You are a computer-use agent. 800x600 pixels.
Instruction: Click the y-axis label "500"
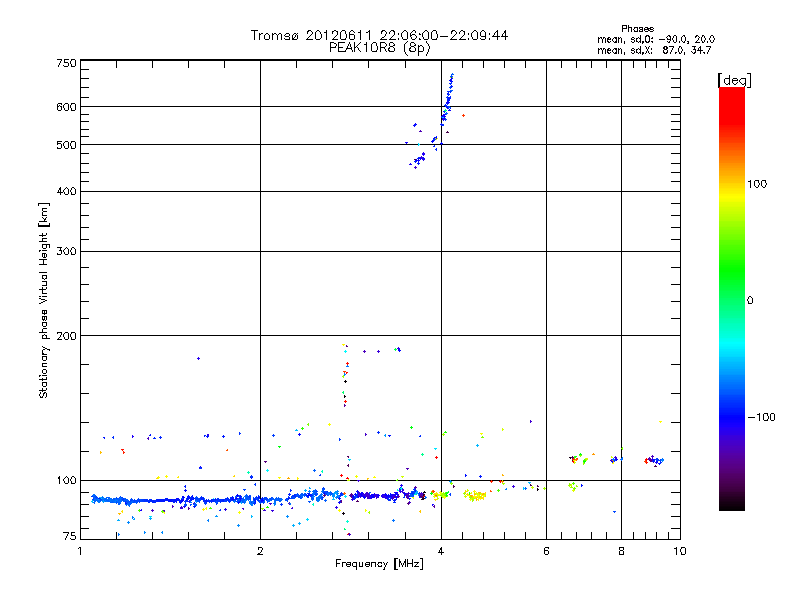pyautogui.click(x=66, y=145)
